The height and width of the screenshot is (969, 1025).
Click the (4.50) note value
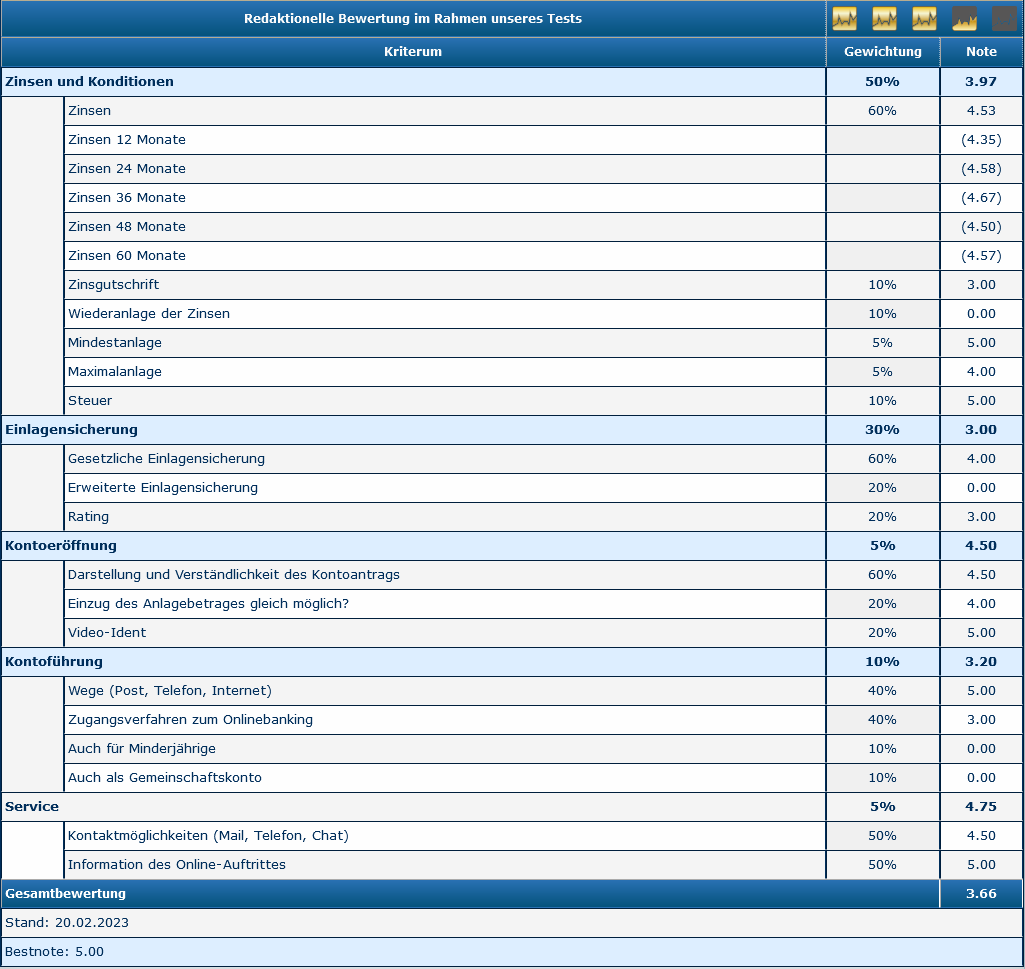pos(981,227)
